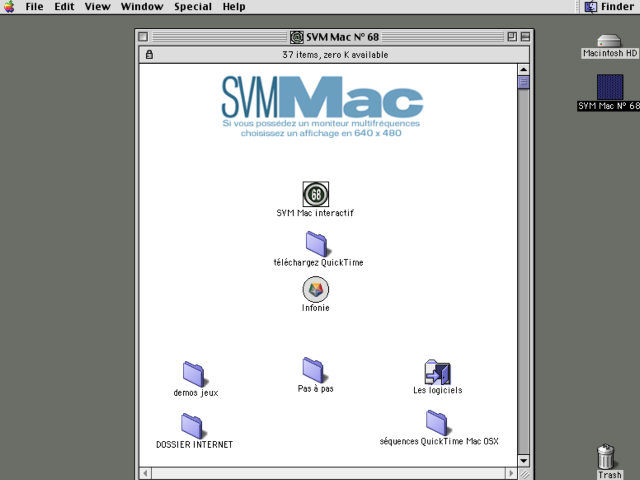Click the '37 items, zero K available' status text

[x=335, y=55]
